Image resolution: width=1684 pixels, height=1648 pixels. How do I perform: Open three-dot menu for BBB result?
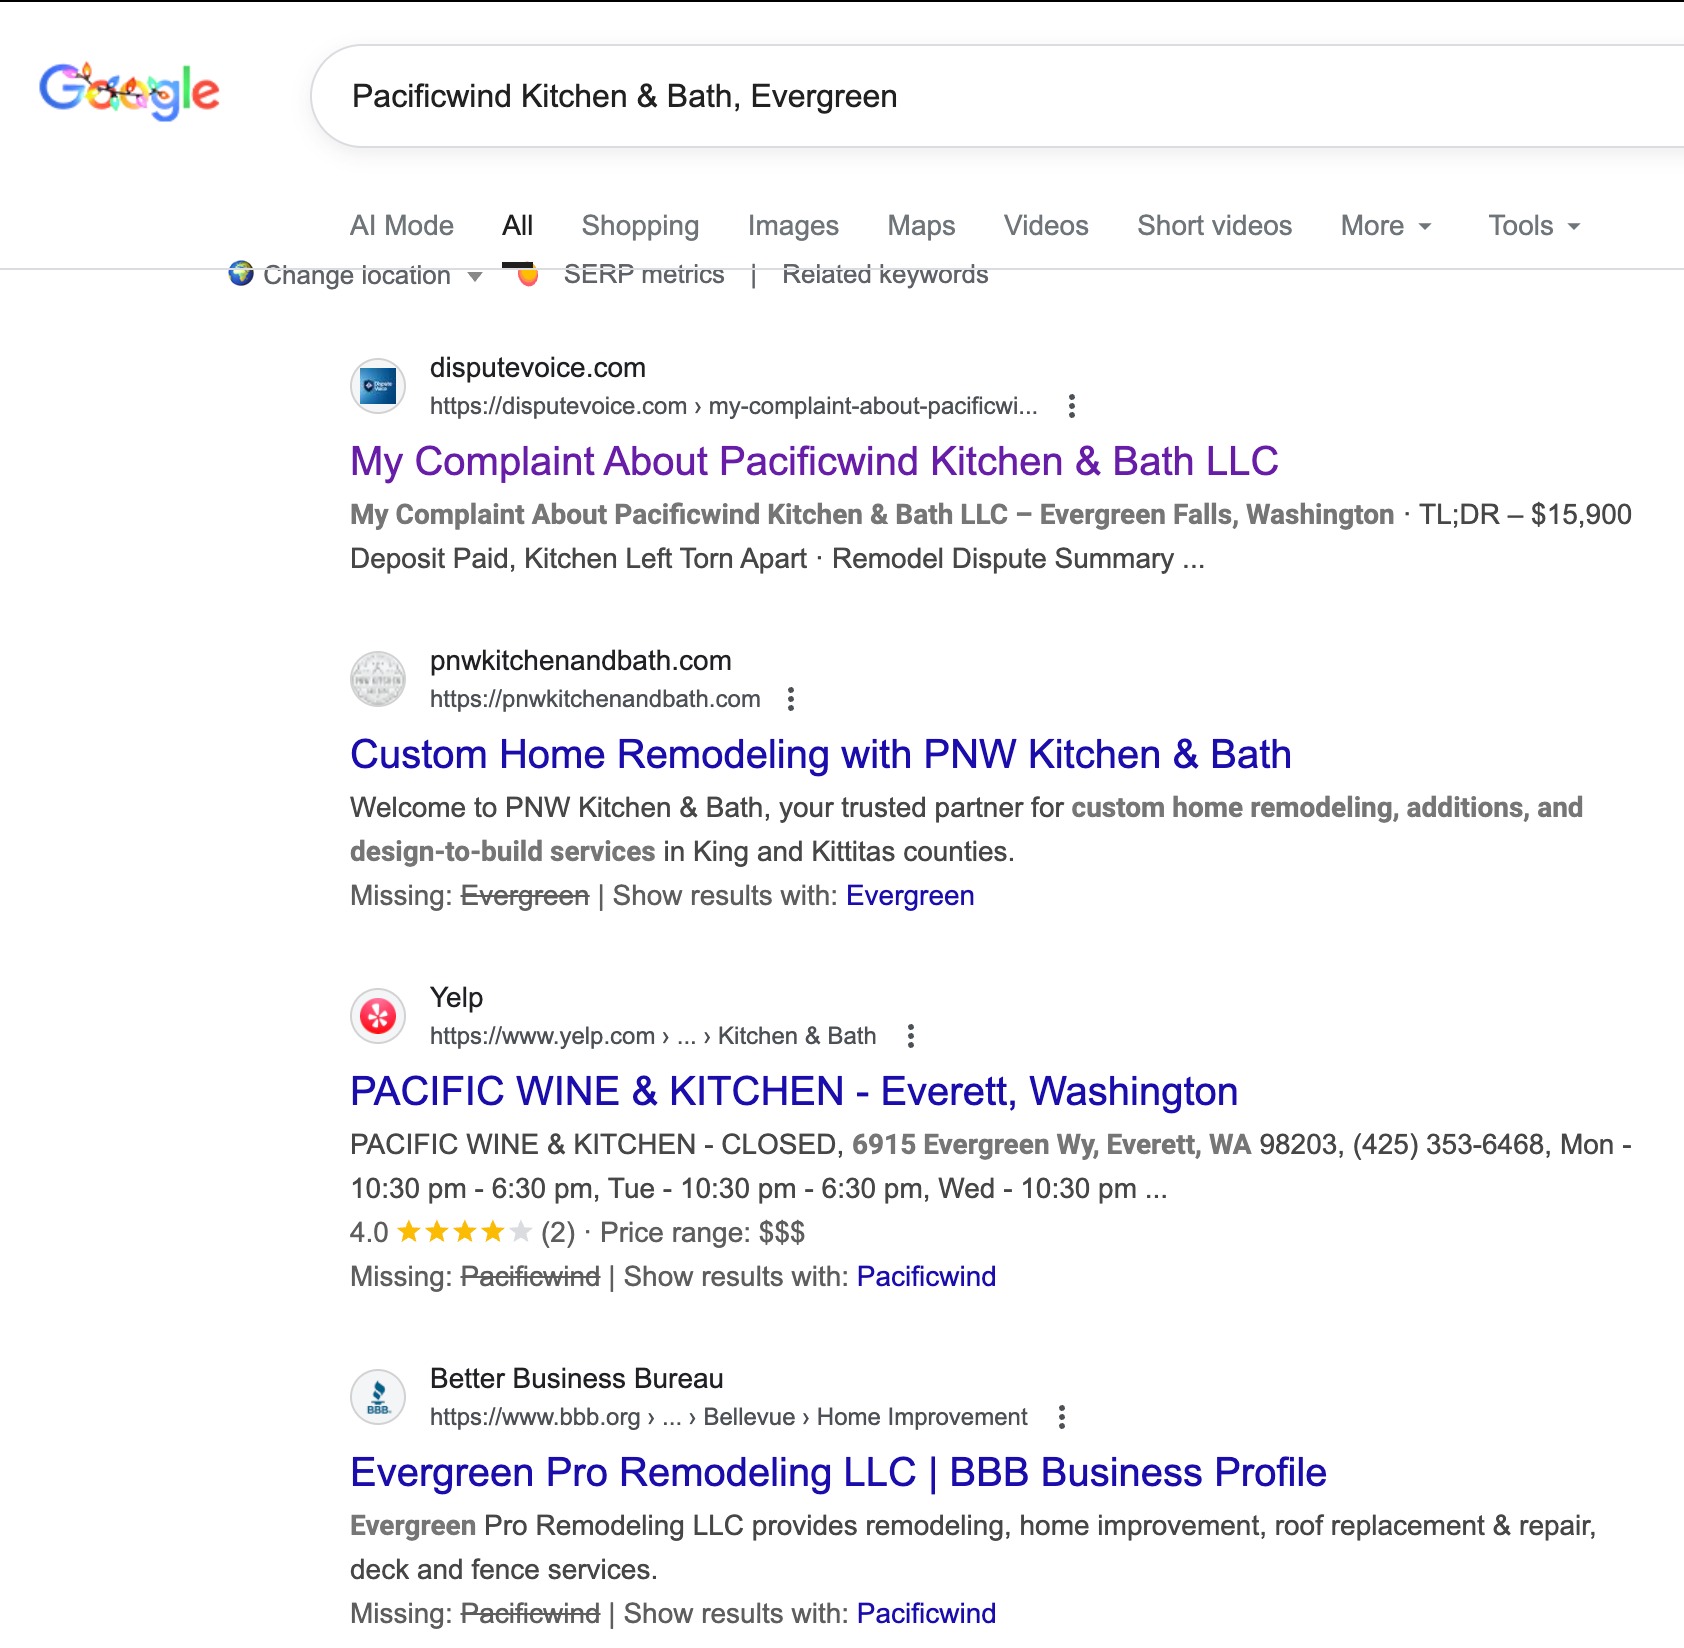pyautogui.click(x=1061, y=1417)
